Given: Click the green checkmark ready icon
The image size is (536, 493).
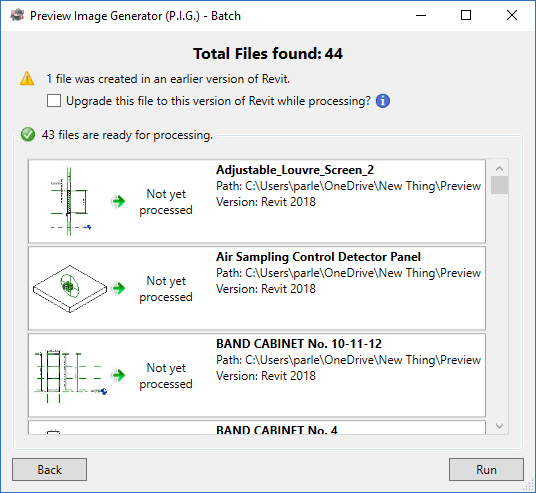Looking at the screenshot, I should coord(28,134).
